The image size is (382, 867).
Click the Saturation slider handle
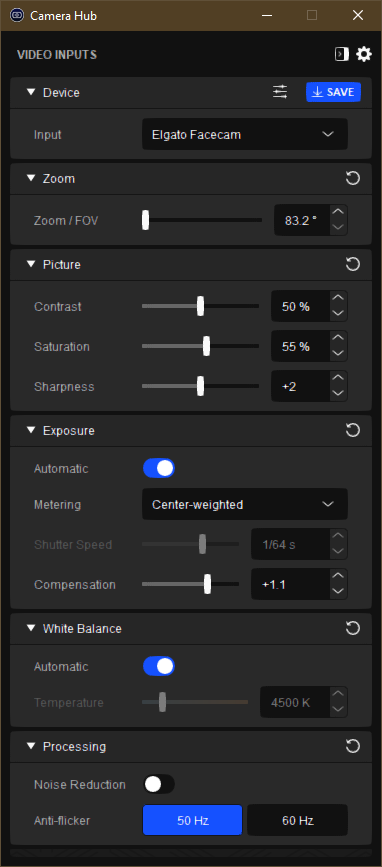click(x=206, y=346)
